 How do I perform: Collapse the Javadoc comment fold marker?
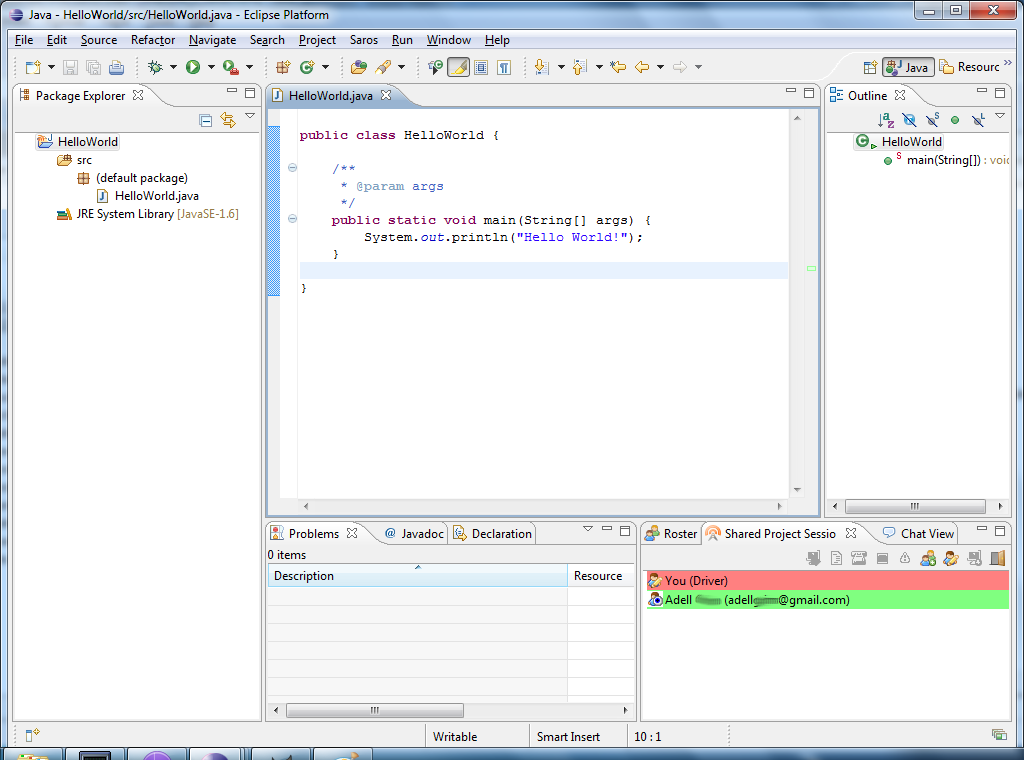pos(292,168)
